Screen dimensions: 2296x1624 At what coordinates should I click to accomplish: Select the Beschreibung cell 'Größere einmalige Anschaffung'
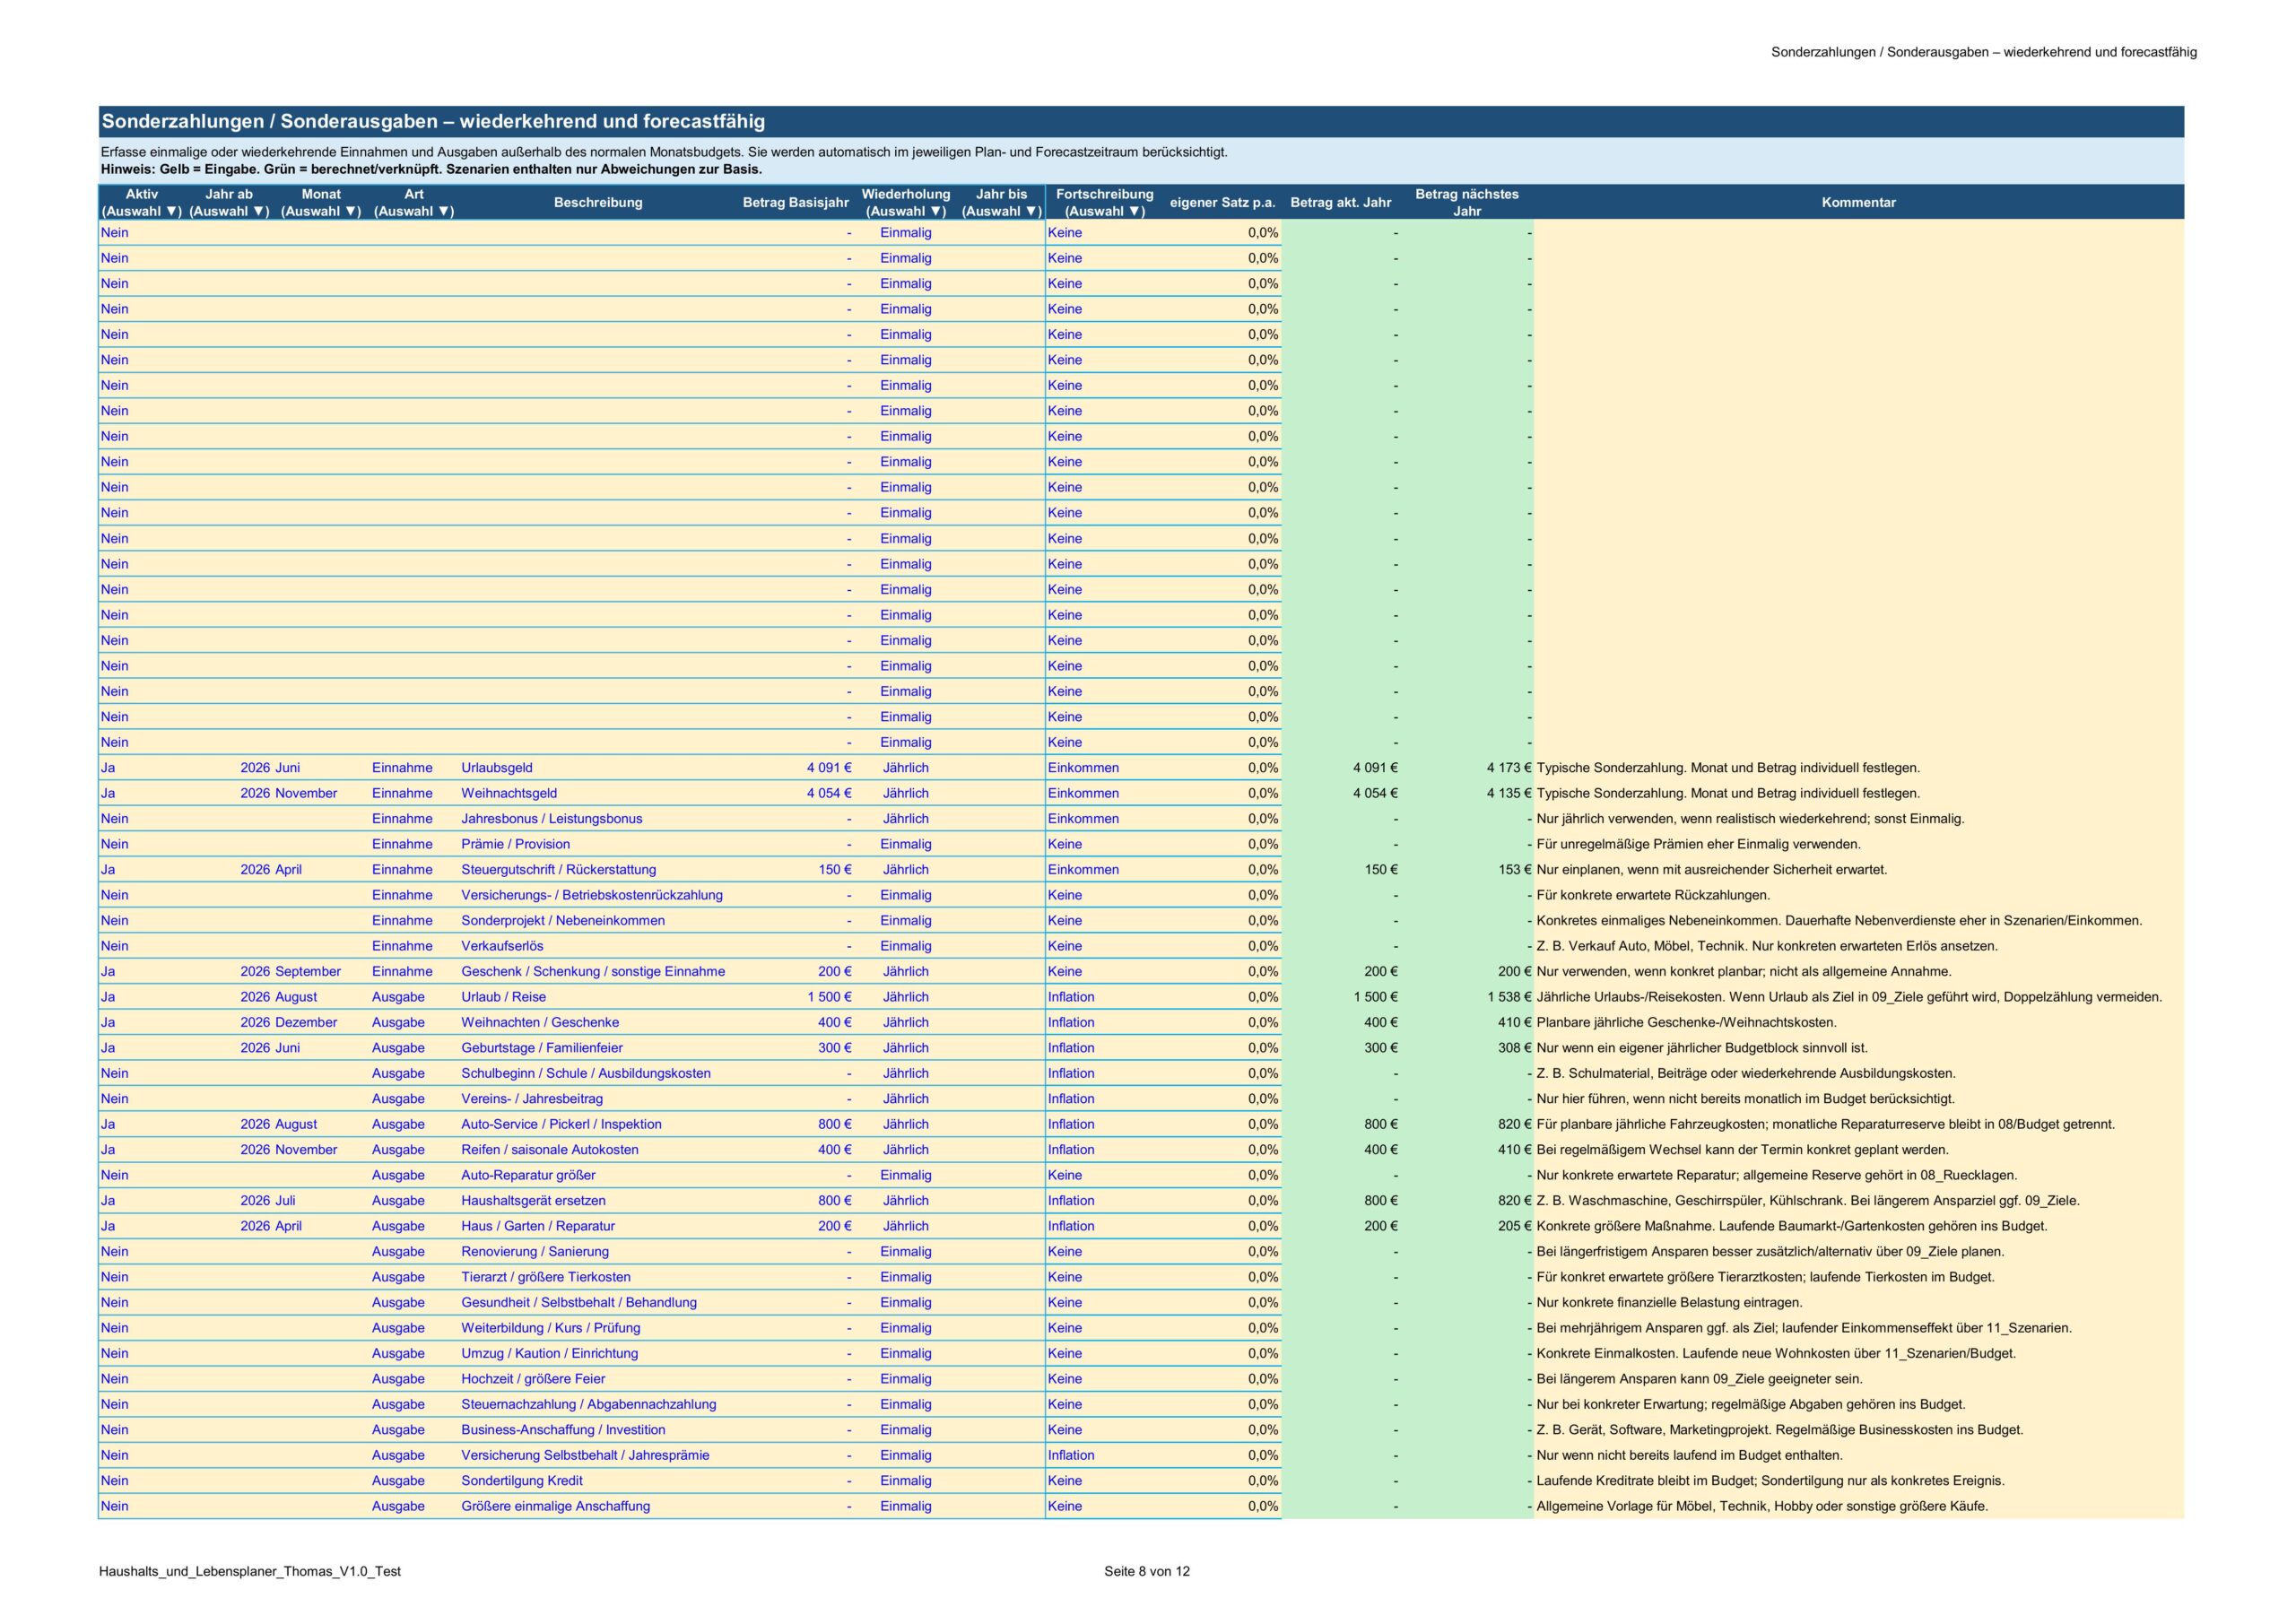pos(598,1507)
